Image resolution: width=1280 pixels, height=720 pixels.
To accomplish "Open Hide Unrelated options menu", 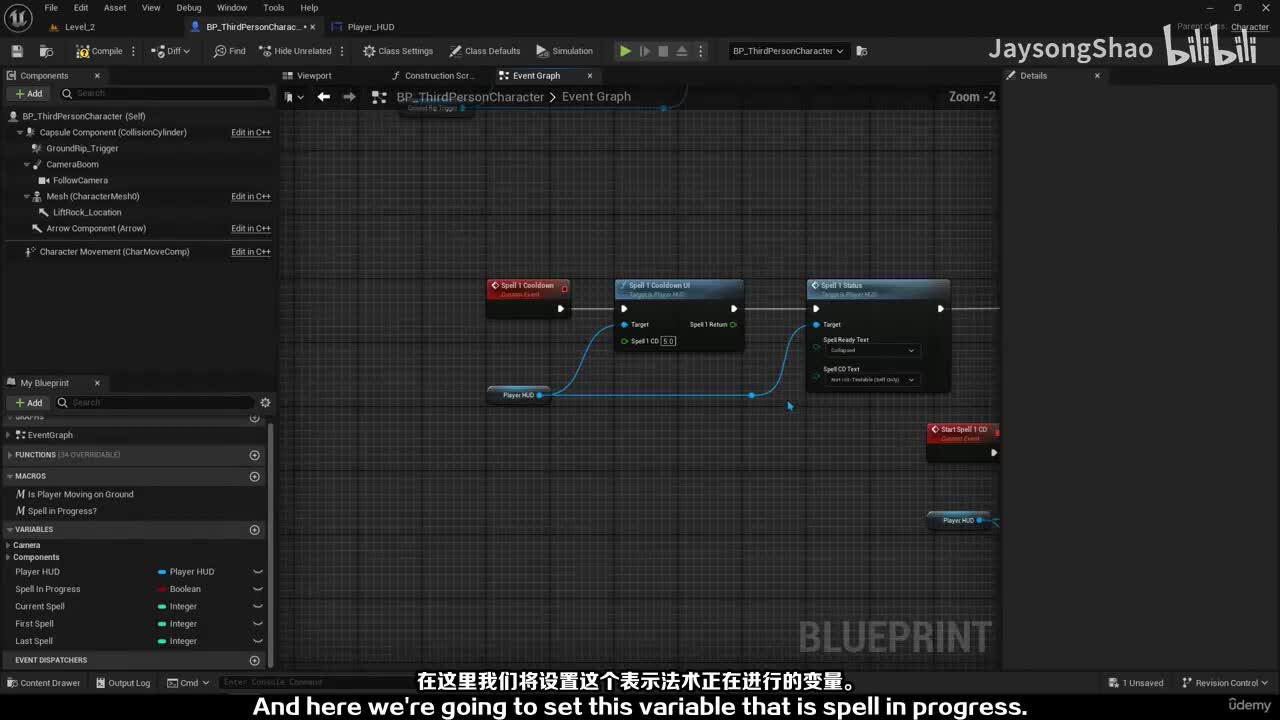I will pos(342,51).
